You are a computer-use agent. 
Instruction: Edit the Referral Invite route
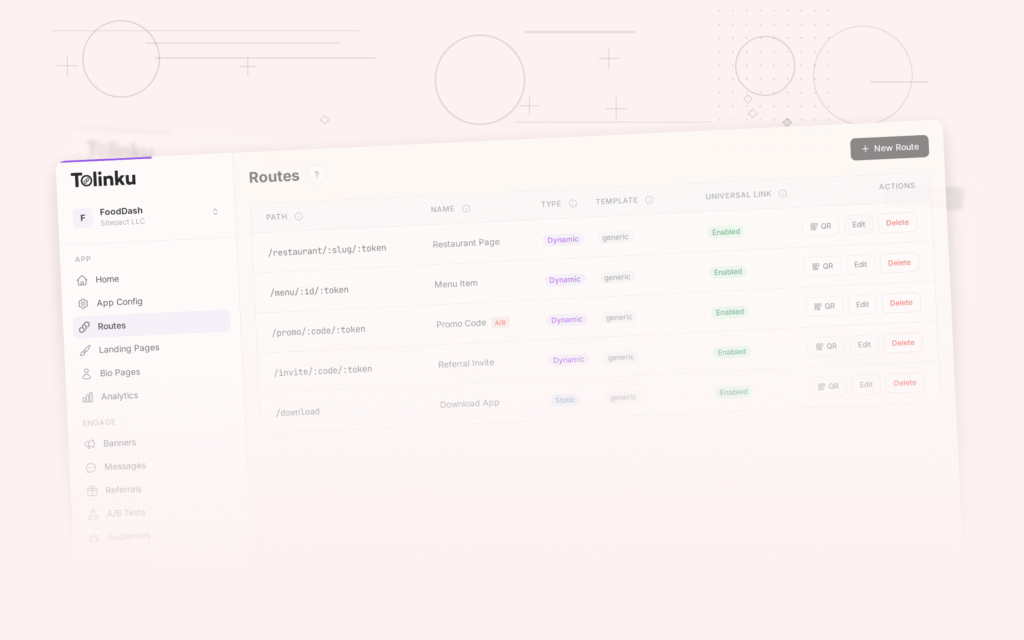pos(864,344)
